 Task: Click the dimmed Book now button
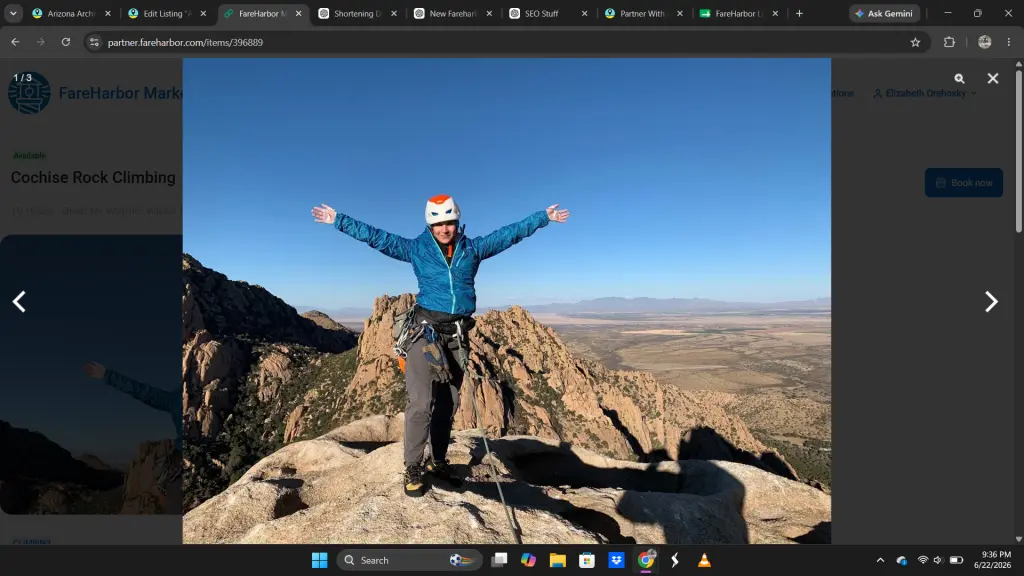964,183
